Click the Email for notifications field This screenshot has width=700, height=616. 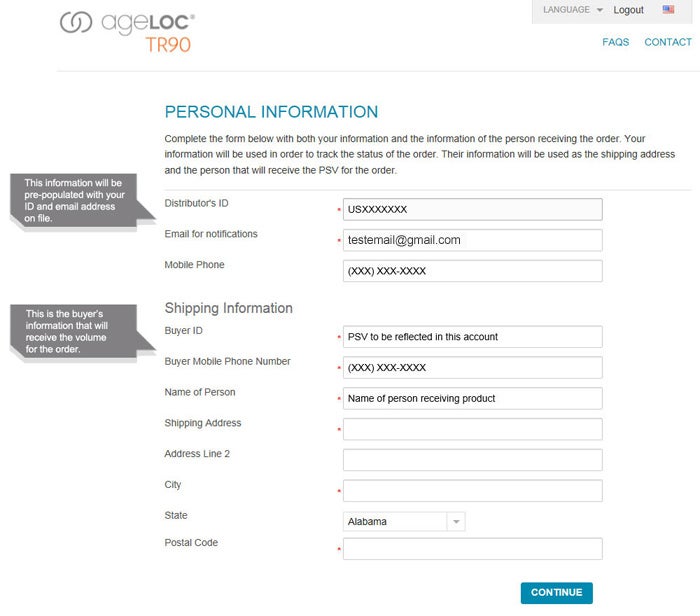pyautogui.click(x=472, y=240)
